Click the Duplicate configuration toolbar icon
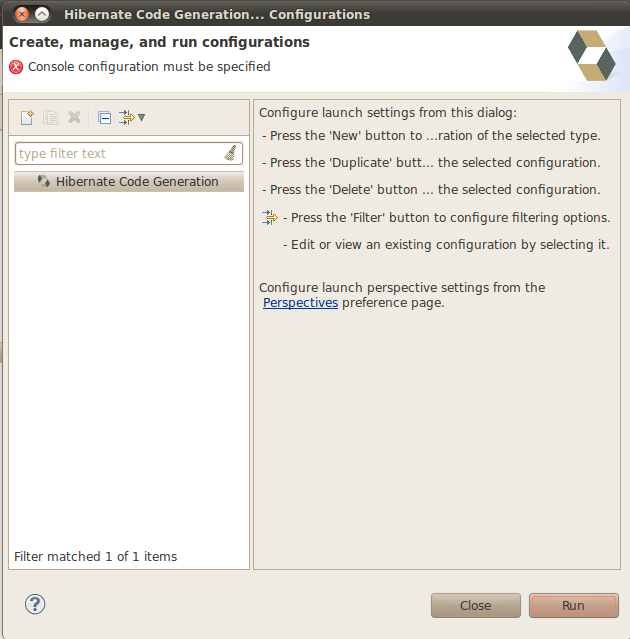Viewport: 630px width, 639px height. pyautogui.click(x=51, y=118)
